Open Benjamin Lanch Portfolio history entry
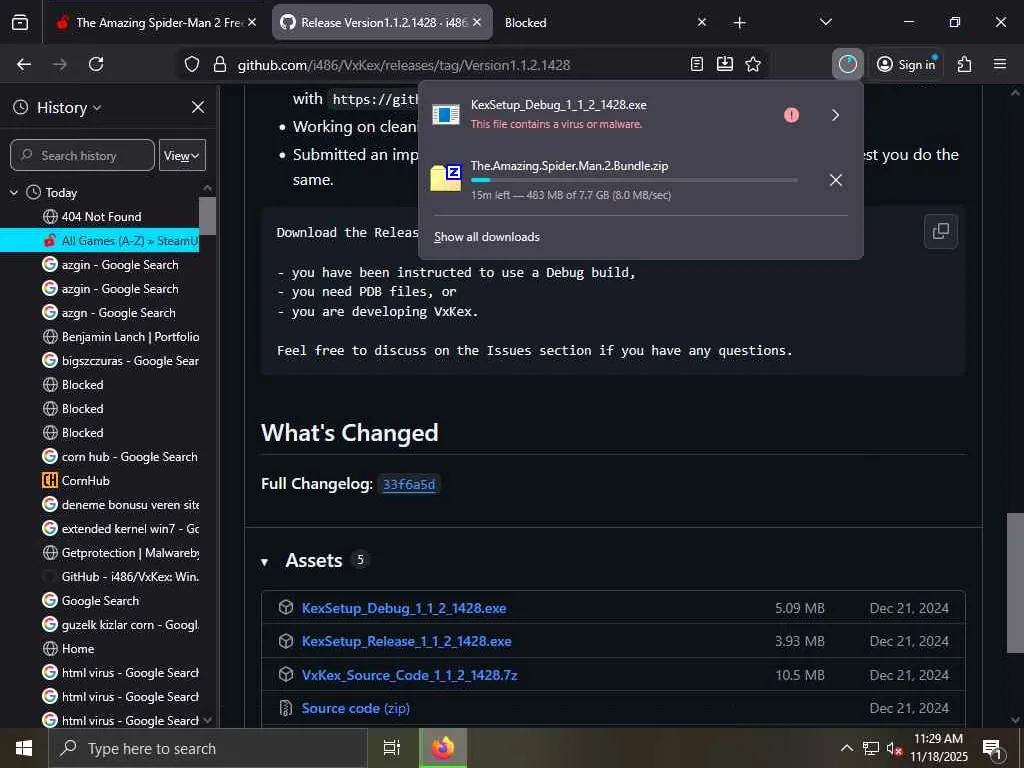The image size is (1024, 768). [x=120, y=336]
